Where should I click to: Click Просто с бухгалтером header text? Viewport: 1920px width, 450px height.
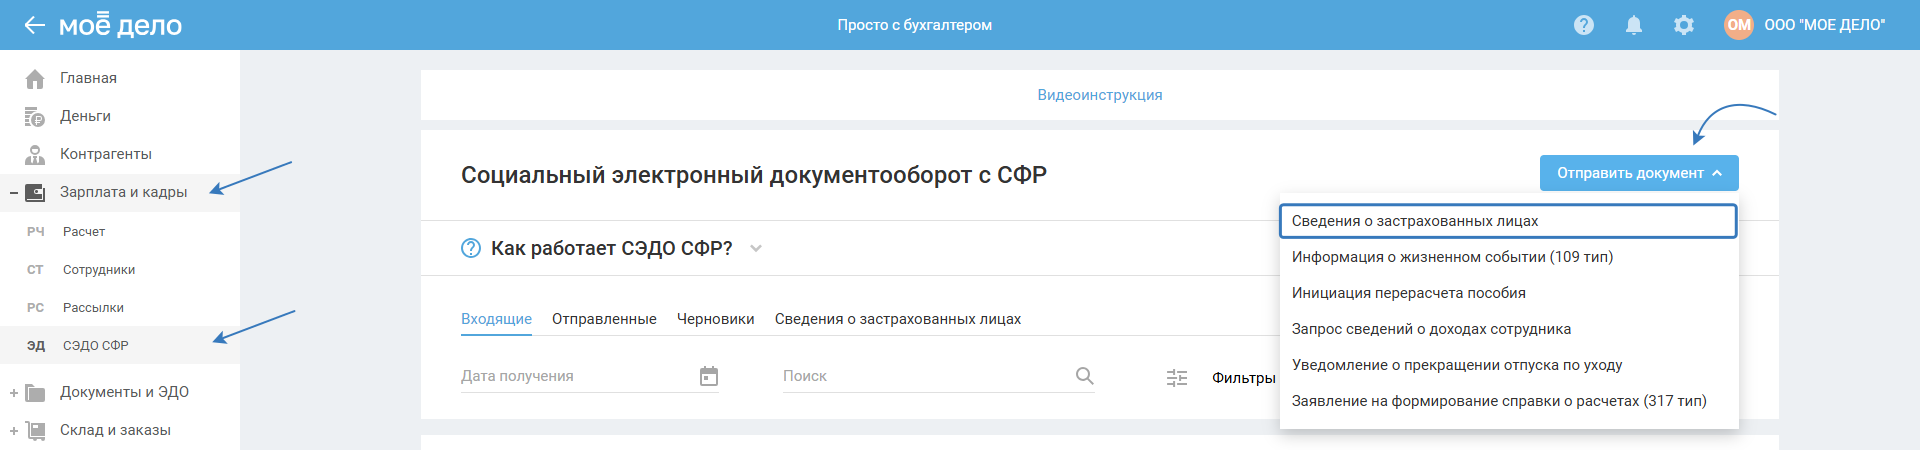915,25
